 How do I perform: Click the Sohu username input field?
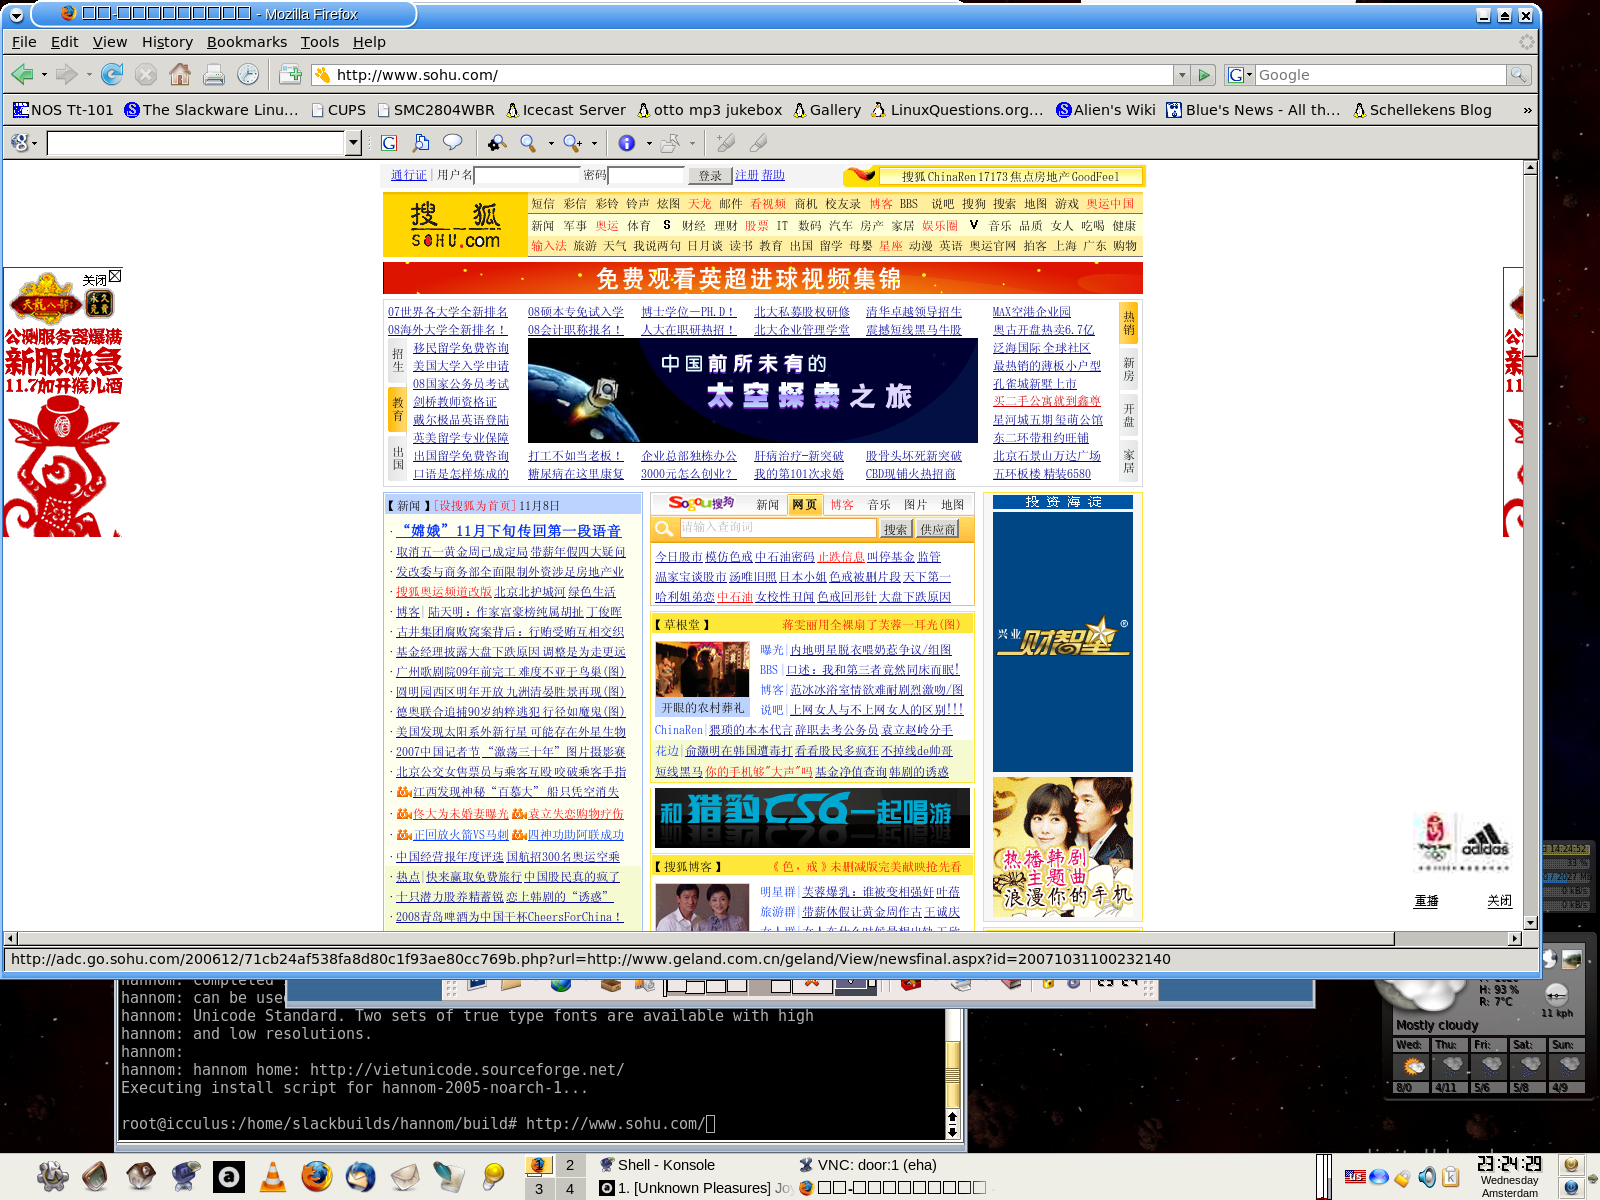(528, 176)
